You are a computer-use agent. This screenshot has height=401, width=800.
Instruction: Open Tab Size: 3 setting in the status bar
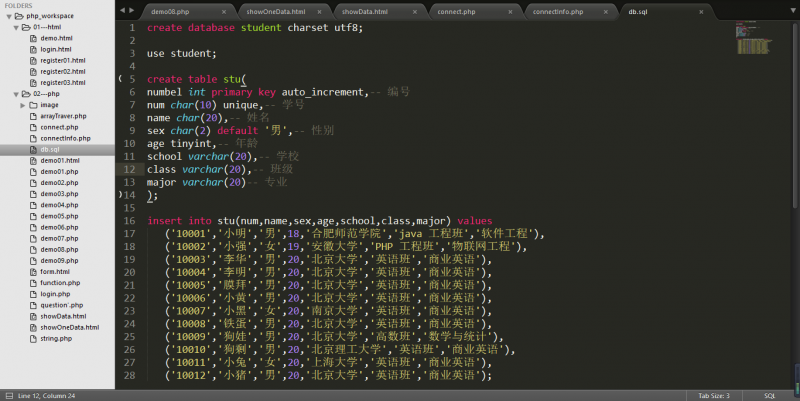coord(714,395)
